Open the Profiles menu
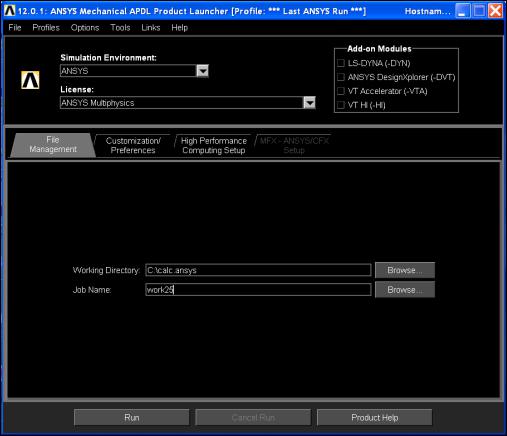 tap(46, 28)
